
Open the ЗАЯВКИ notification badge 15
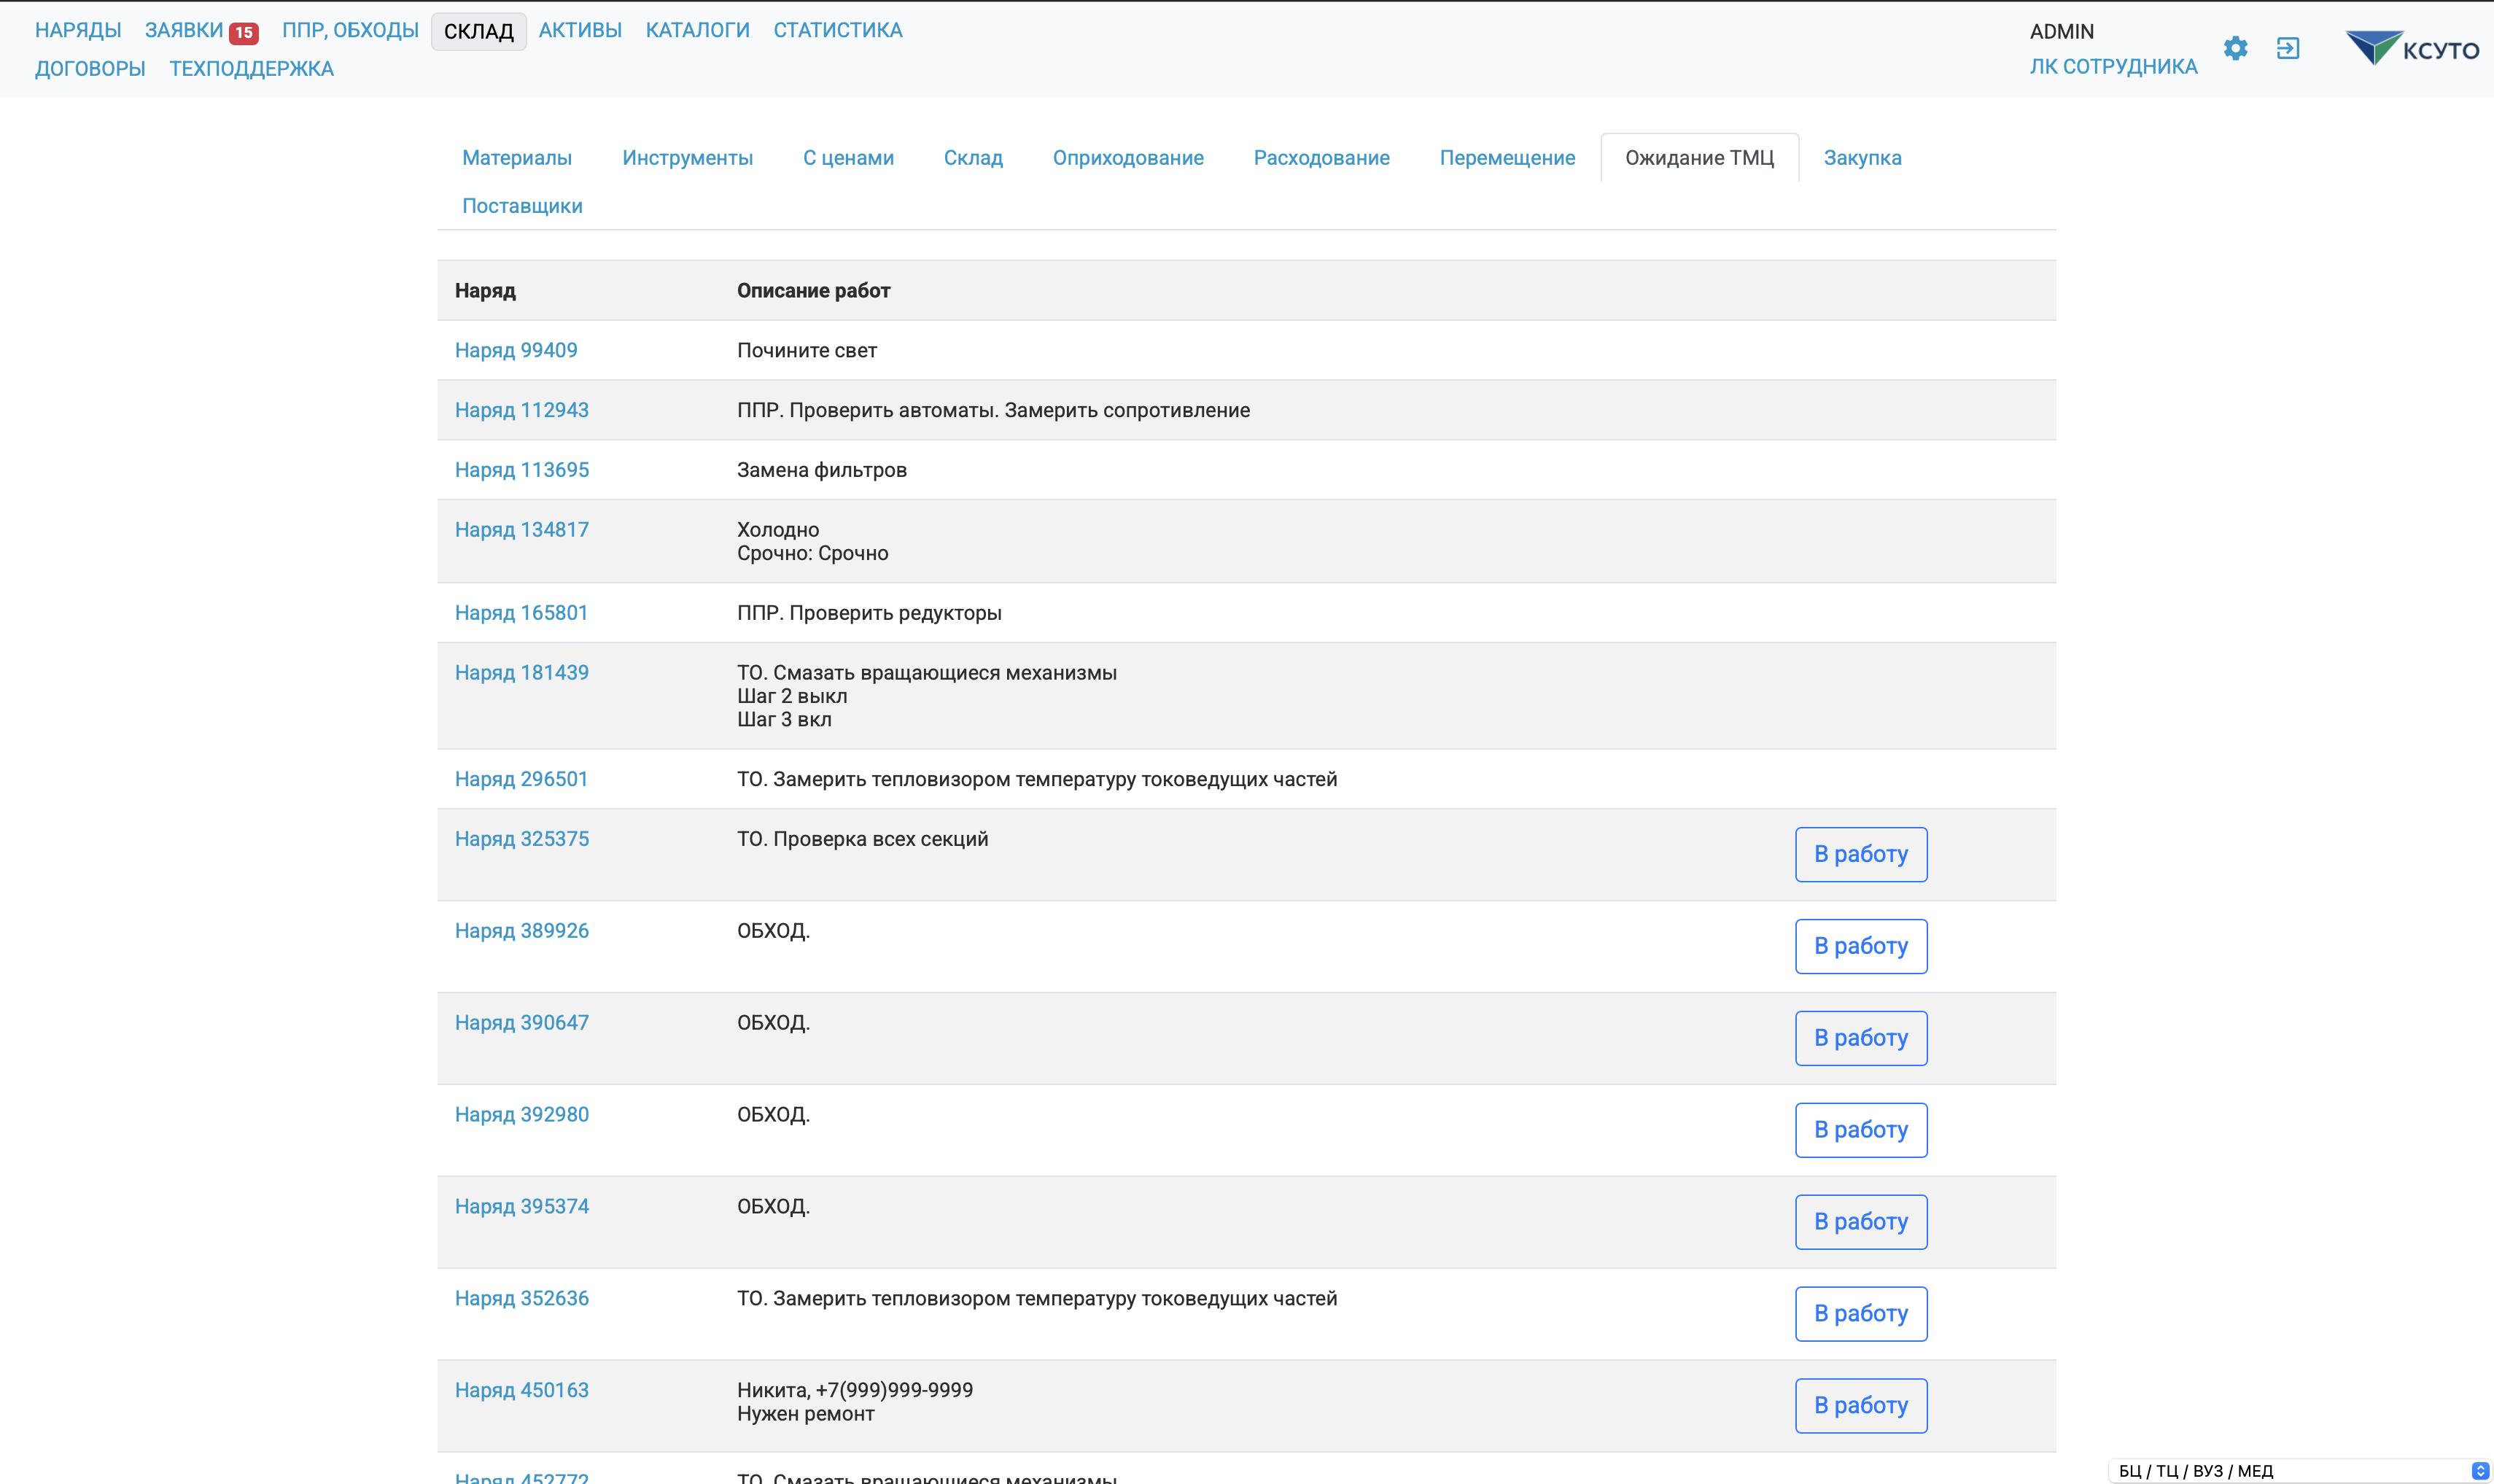[x=243, y=32]
